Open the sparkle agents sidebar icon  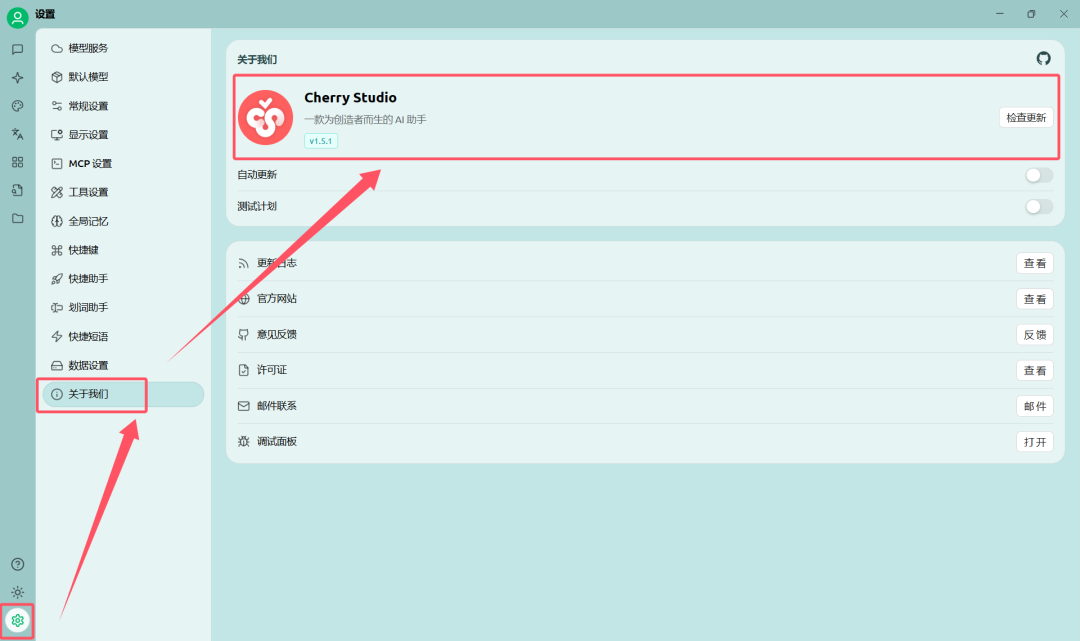pyautogui.click(x=17, y=78)
